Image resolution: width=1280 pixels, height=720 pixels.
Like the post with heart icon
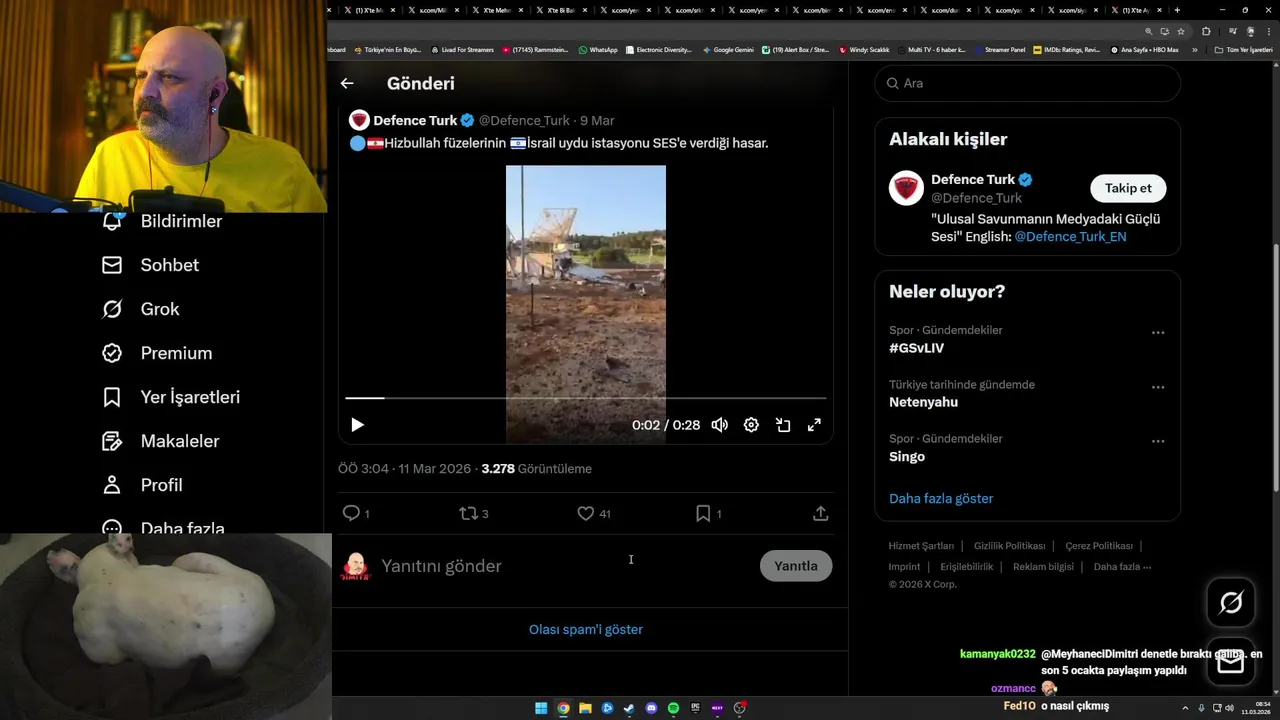586,513
